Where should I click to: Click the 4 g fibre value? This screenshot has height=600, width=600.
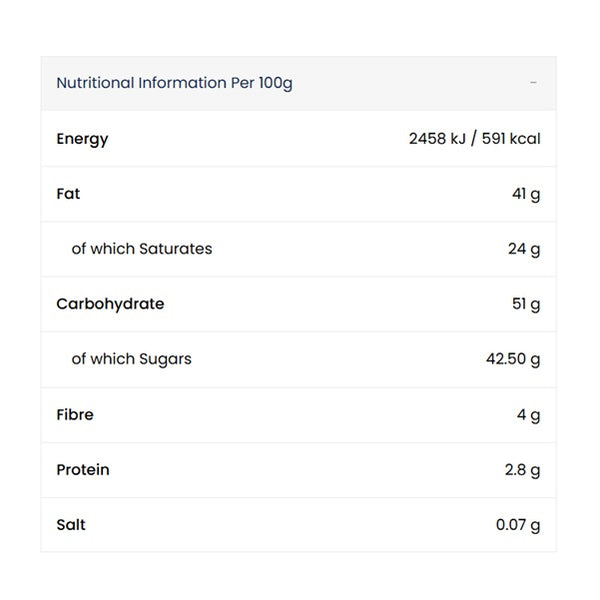point(528,415)
